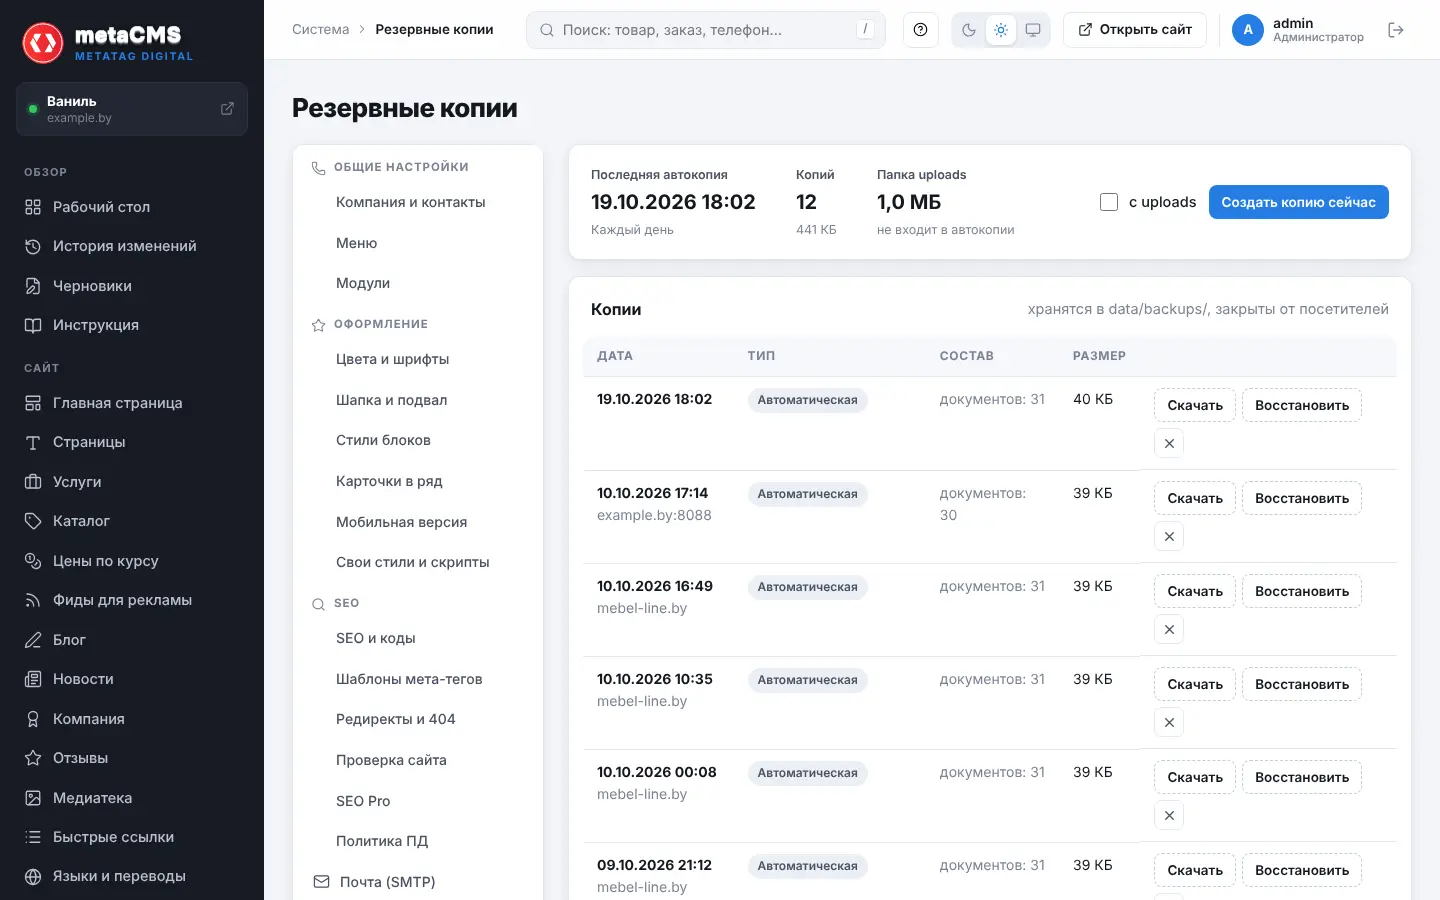Open 'SEO Pro' settings item
Screen dimensions: 1440x900
[x=418, y=801]
